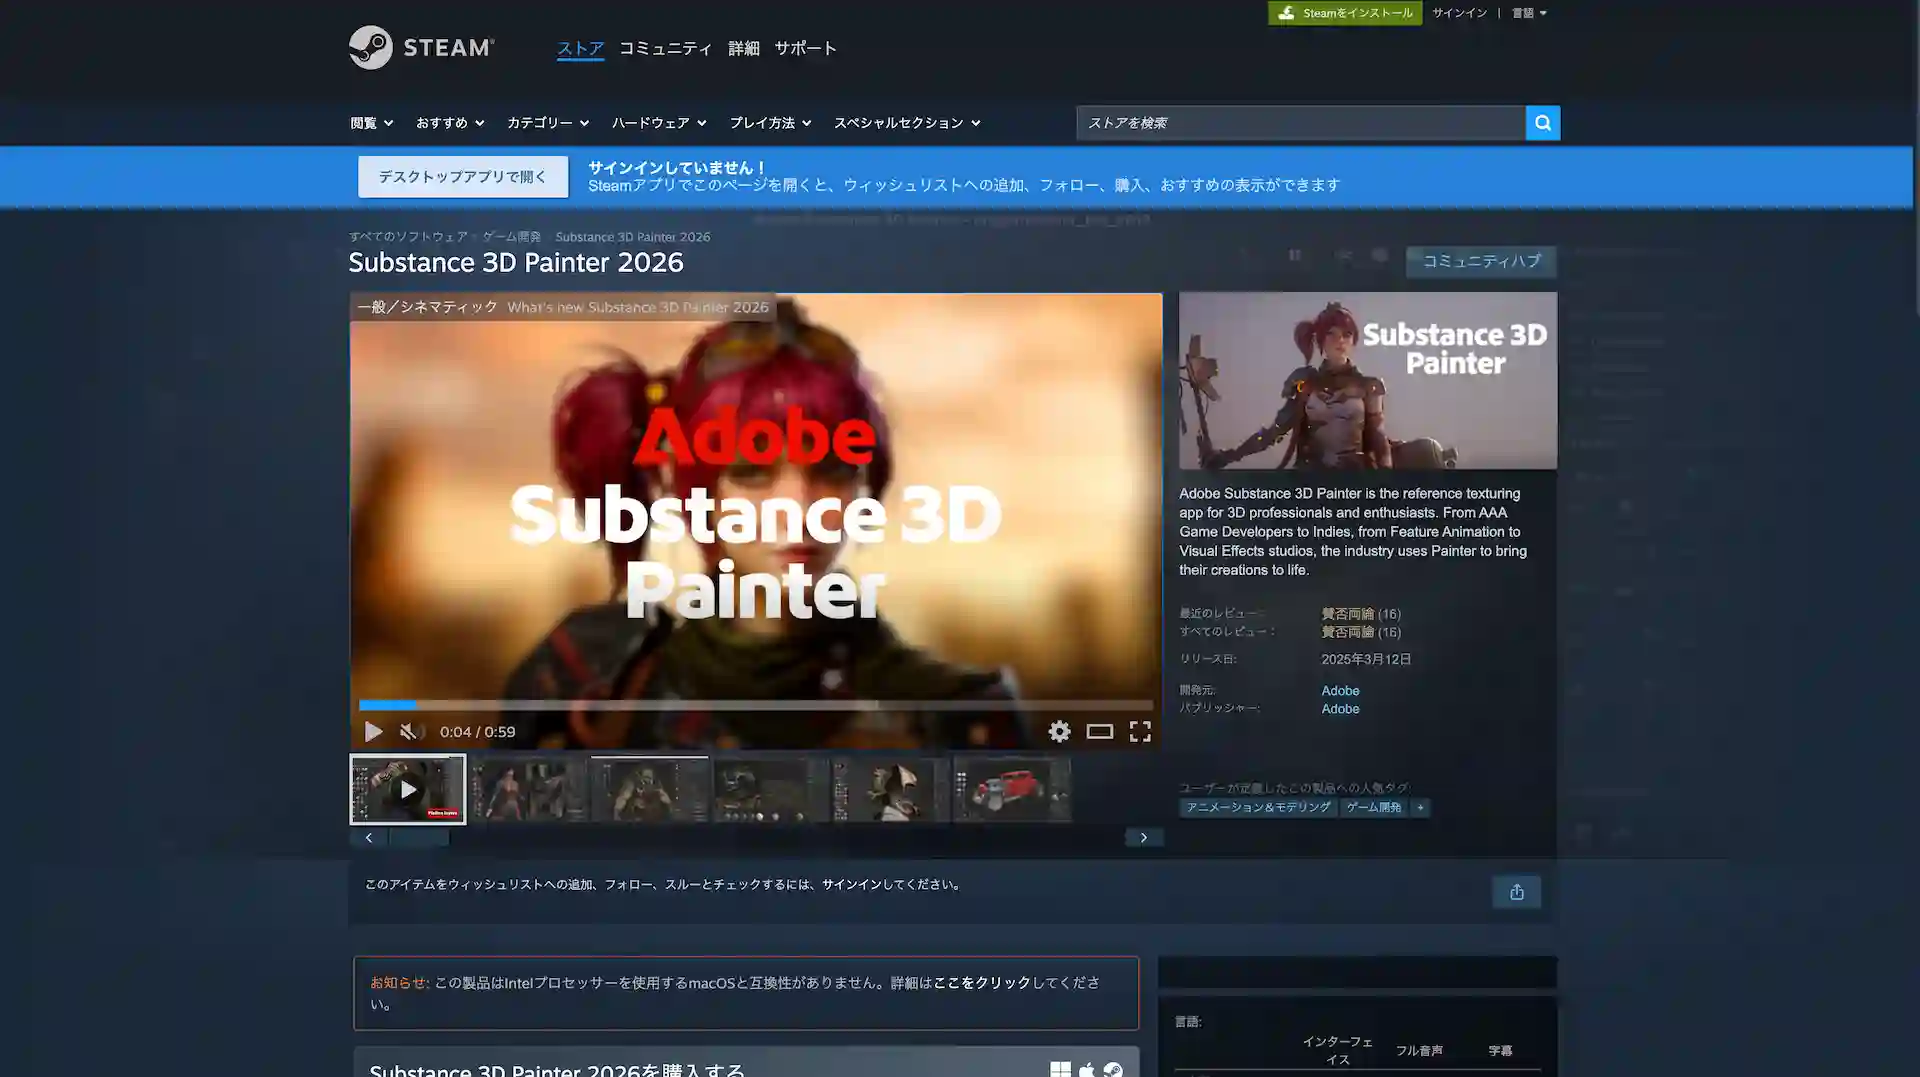Click the デスクトップアプリで開く button
1920x1077 pixels.
[x=462, y=177]
